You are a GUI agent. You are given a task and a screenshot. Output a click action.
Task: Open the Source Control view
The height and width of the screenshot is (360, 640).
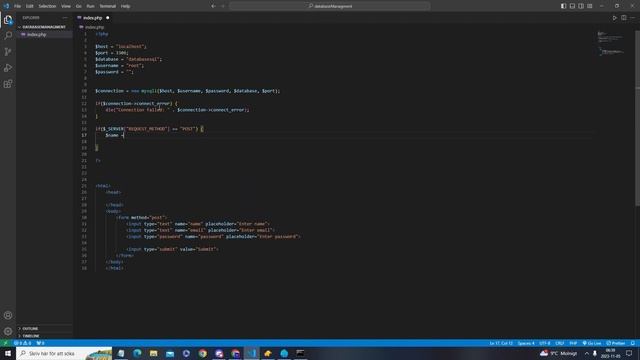(8, 51)
